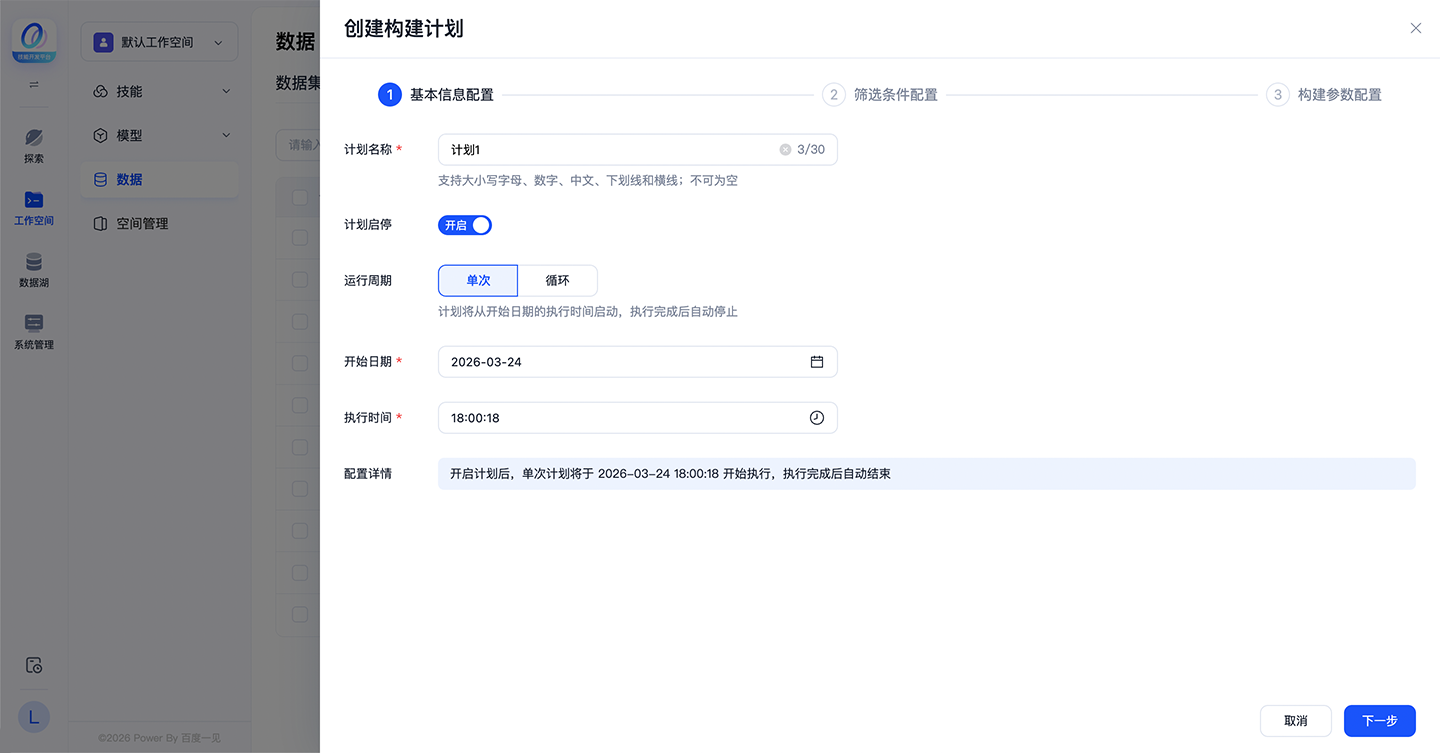
Task: Click the 默认工作空间 workspace avatar icon
Action: point(103,42)
